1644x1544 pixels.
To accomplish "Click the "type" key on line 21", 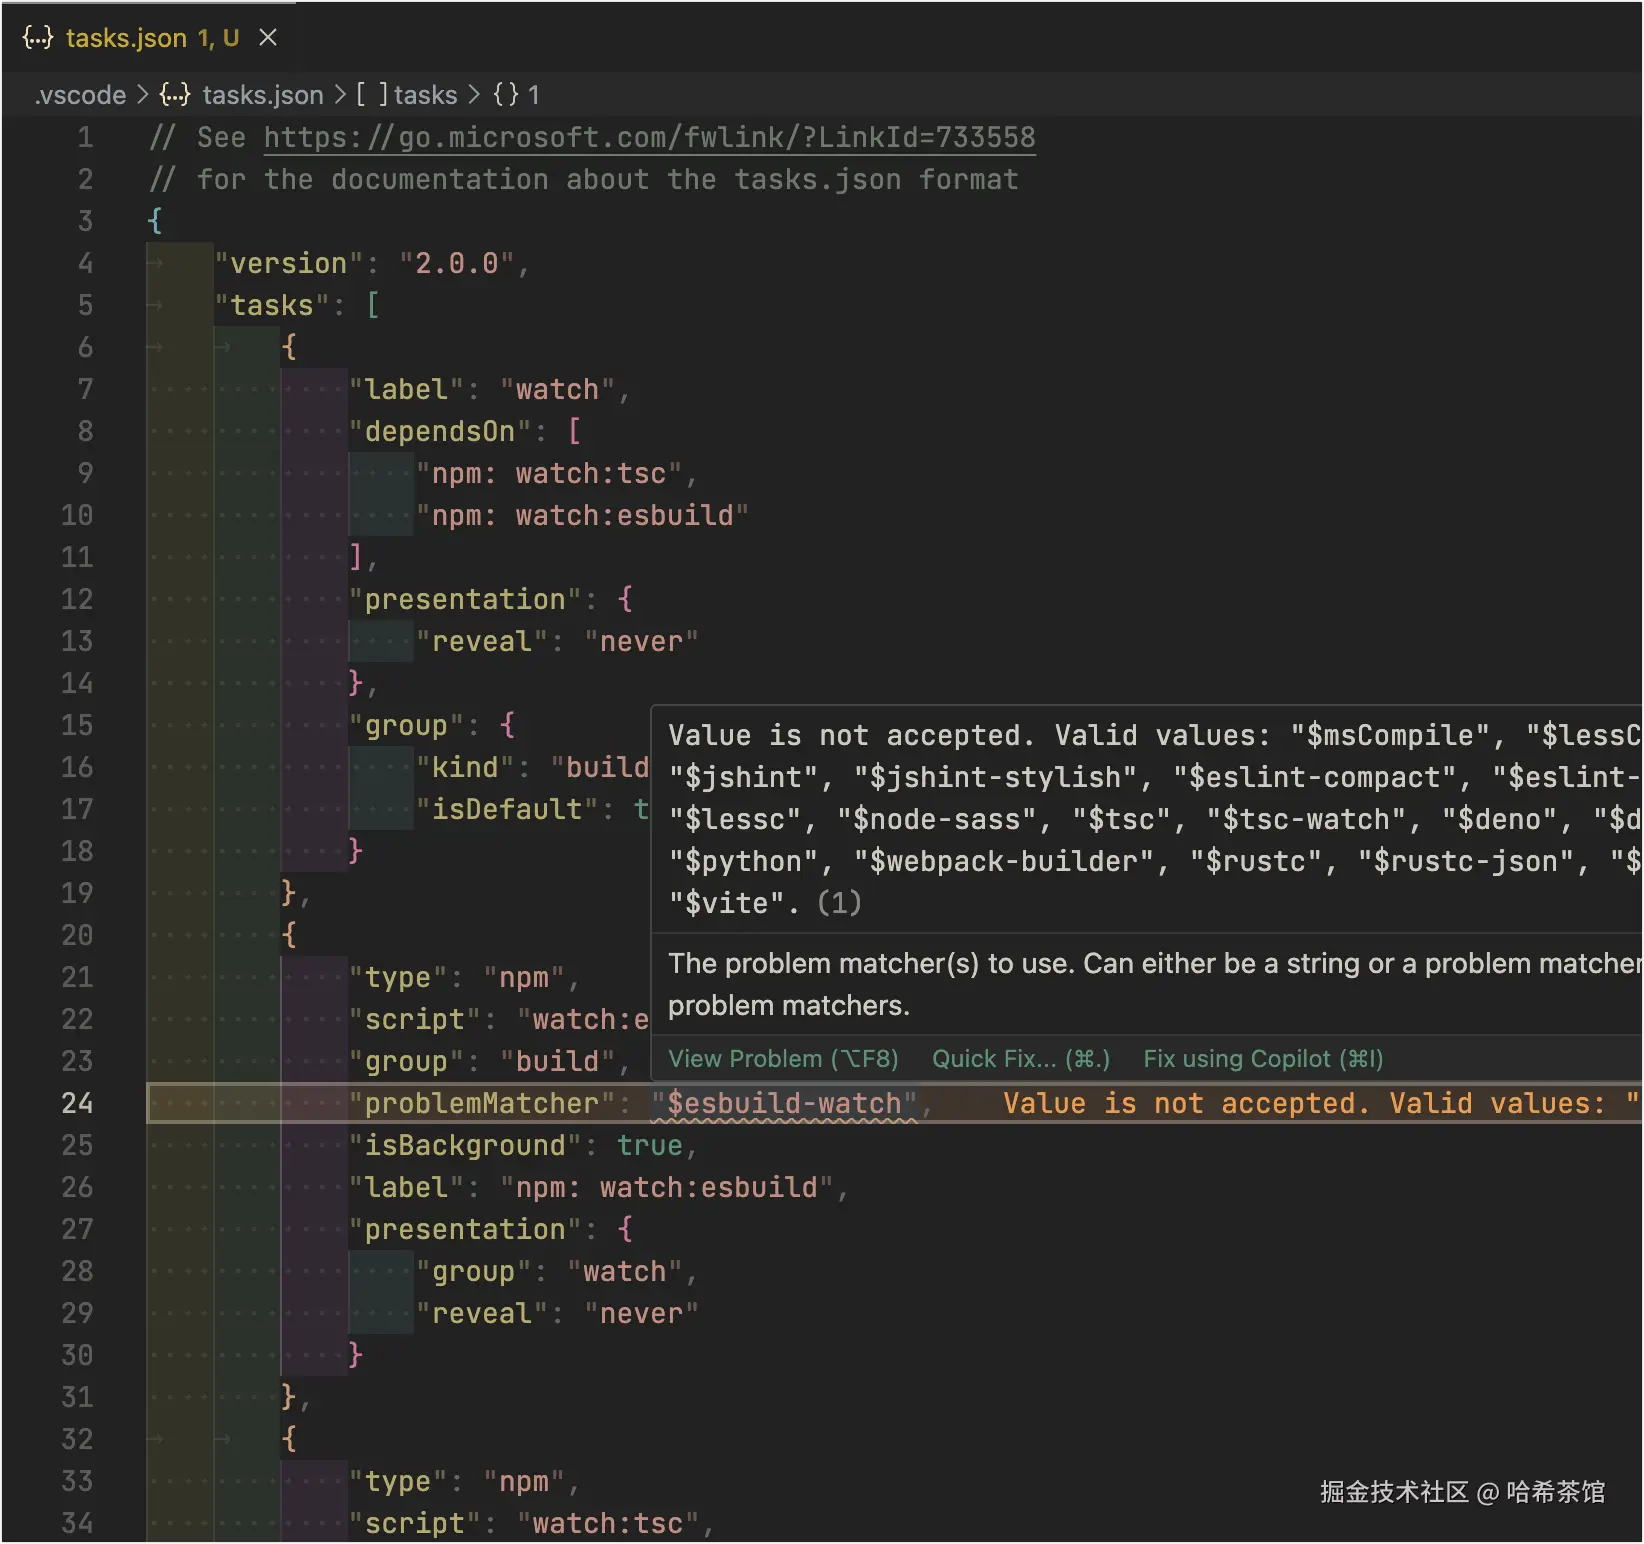I will click(x=398, y=977).
